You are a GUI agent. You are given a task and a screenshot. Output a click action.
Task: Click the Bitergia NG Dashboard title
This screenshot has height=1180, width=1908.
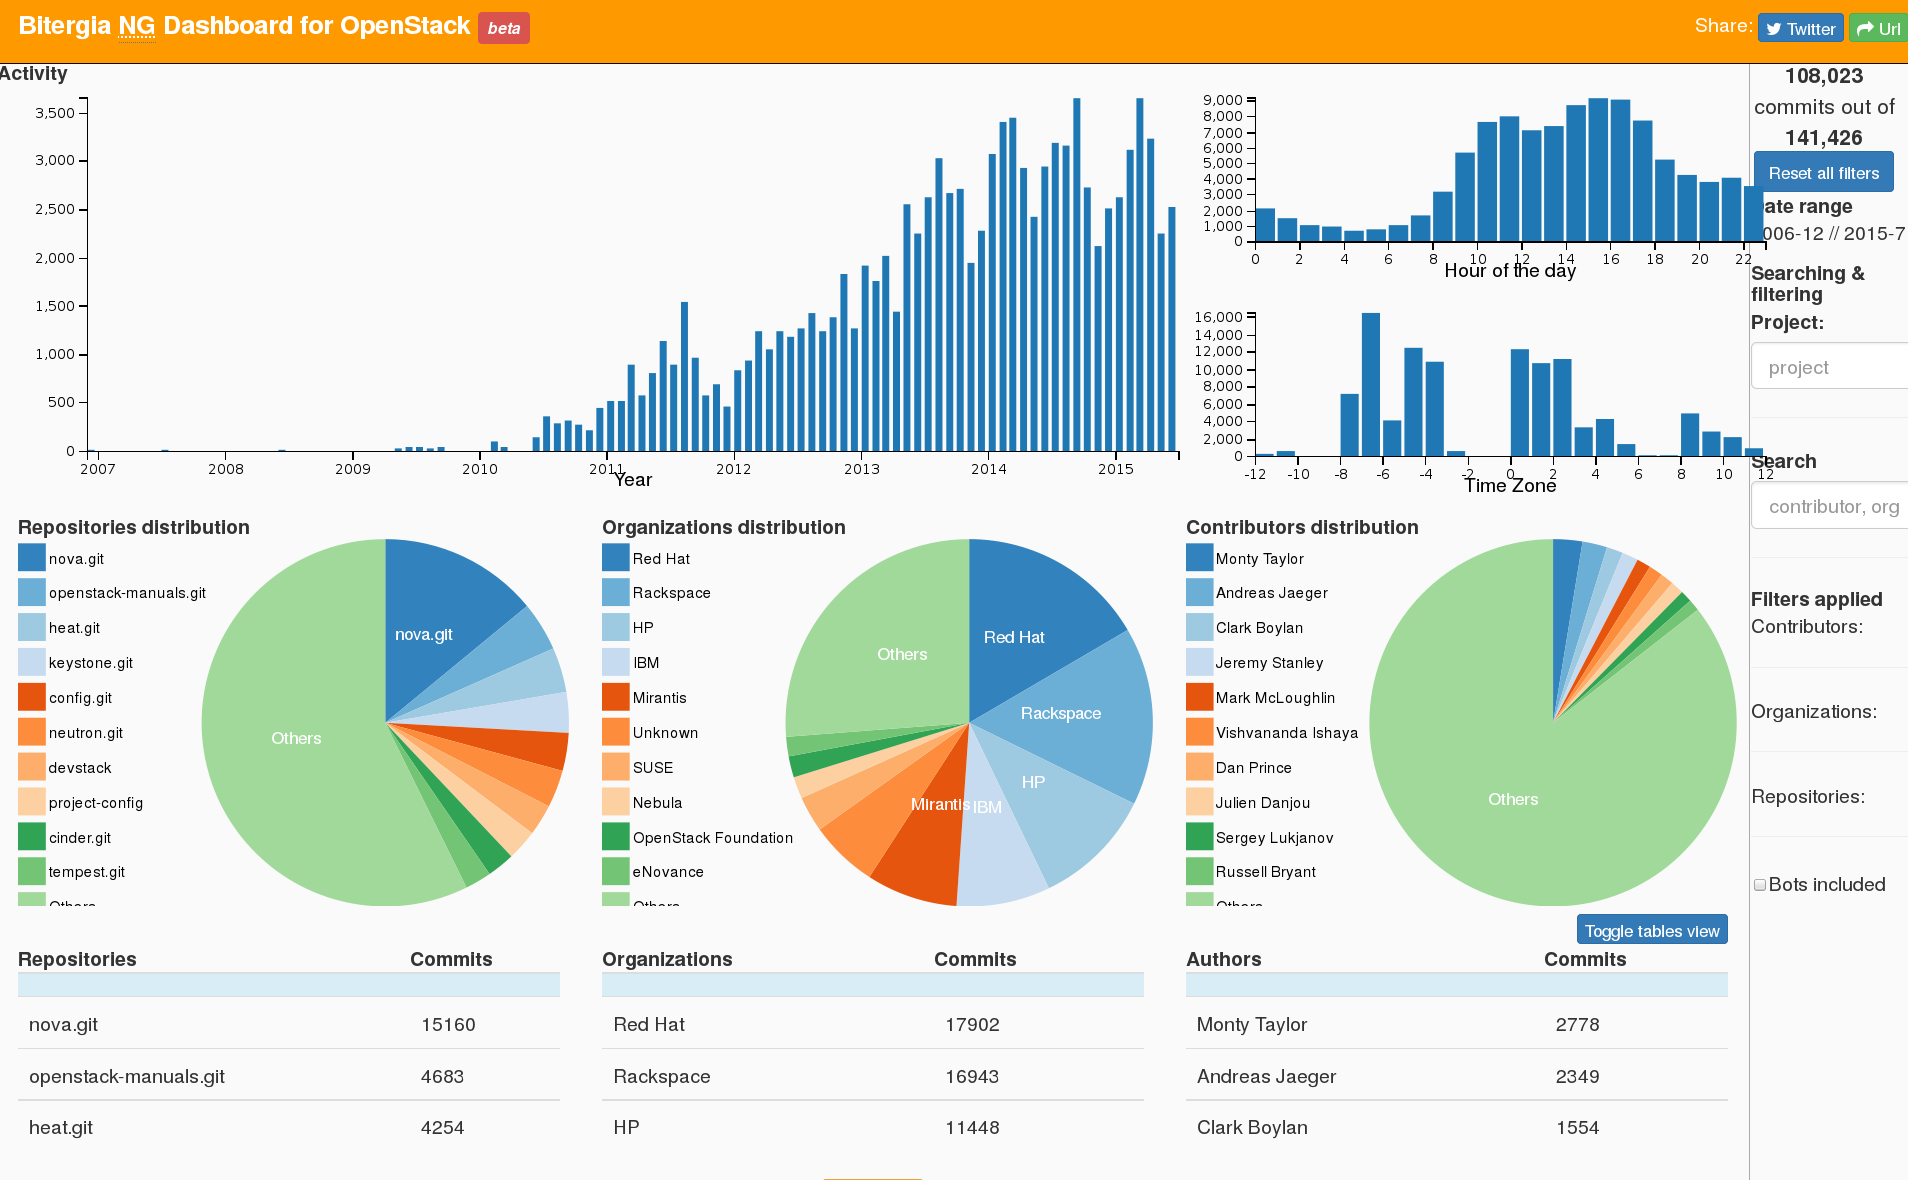click(244, 26)
